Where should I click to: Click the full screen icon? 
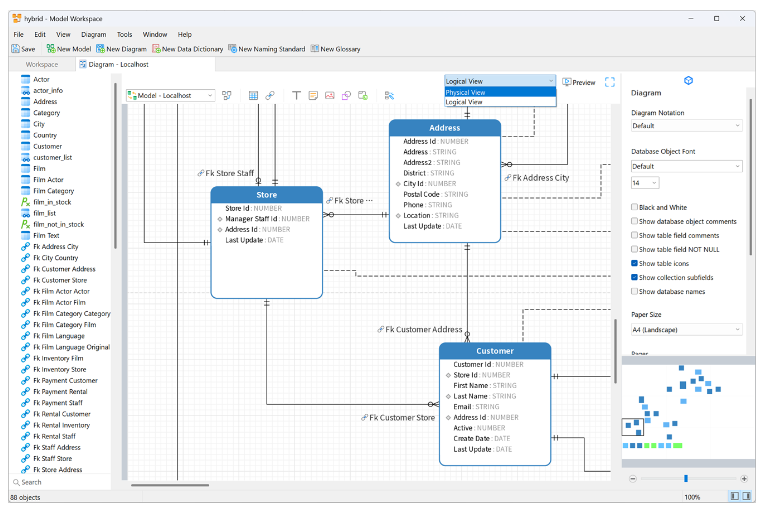point(610,82)
